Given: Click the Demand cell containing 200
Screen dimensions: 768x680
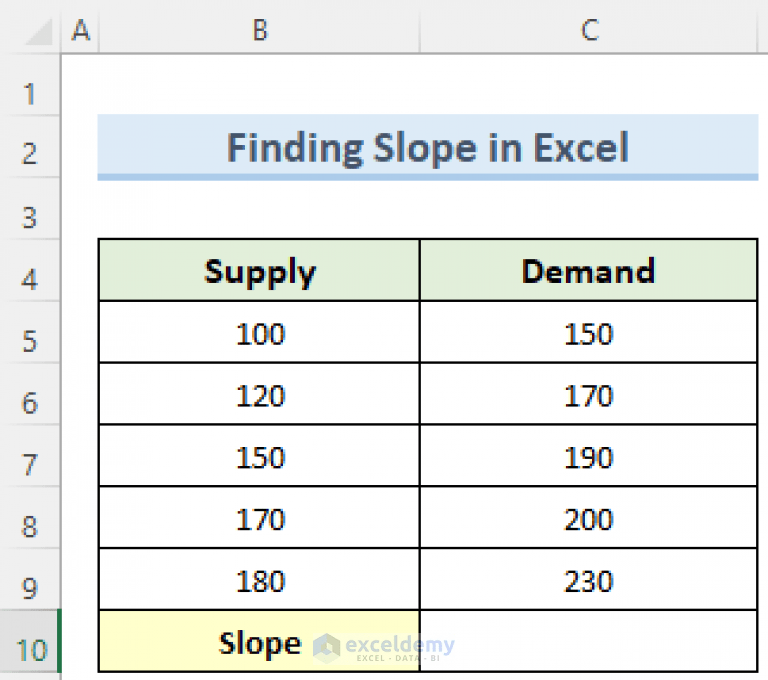Looking at the screenshot, I should pyautogui.click(x=588, y=519).
